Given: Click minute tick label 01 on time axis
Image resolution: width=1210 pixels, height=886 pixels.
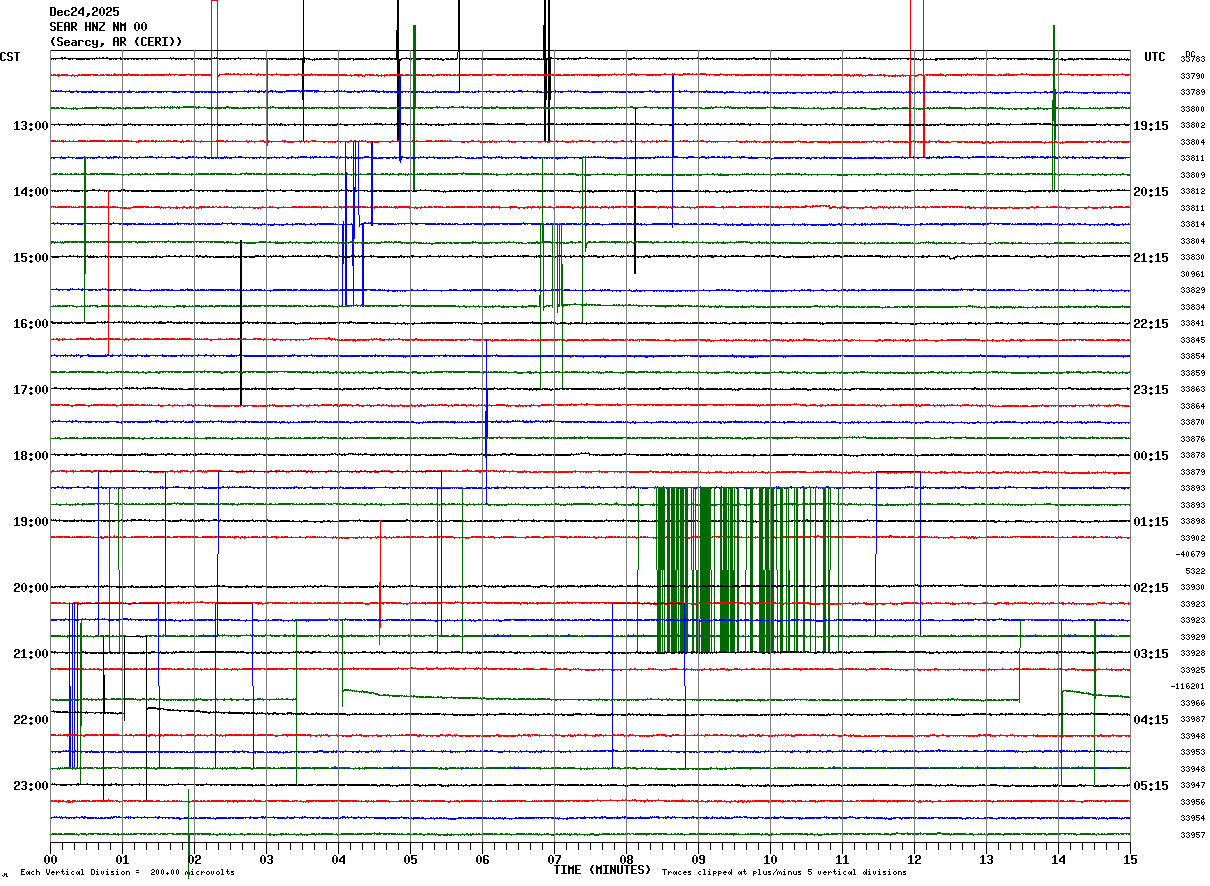Looking at the screenshot, I should [x=122, y=859].
